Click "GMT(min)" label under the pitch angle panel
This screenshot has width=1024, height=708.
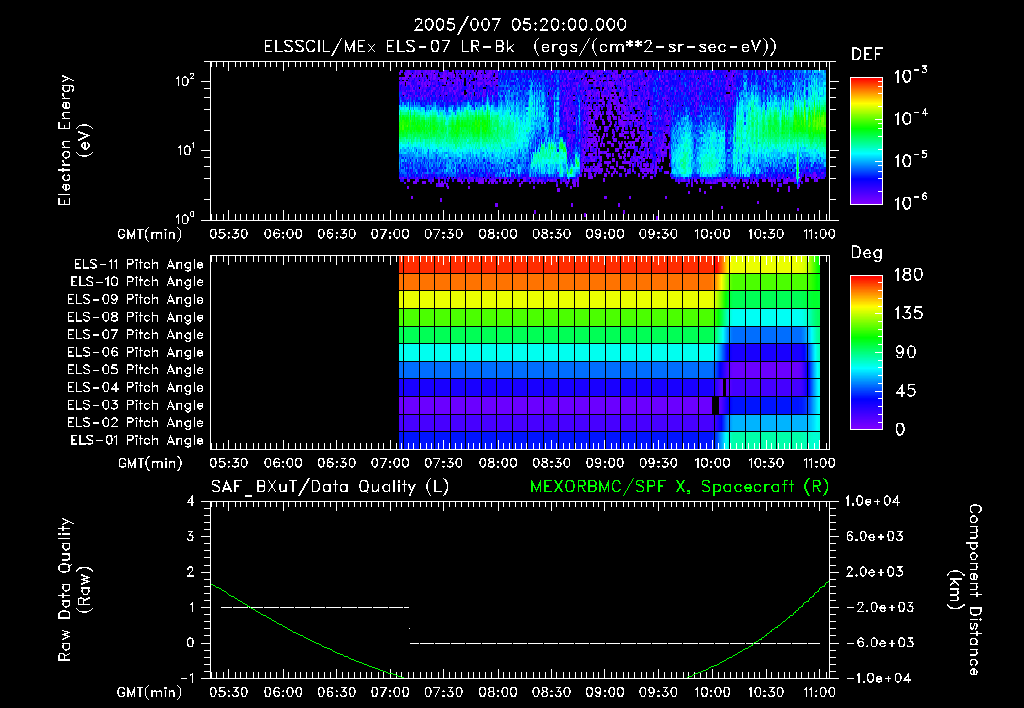click(150, 464)
